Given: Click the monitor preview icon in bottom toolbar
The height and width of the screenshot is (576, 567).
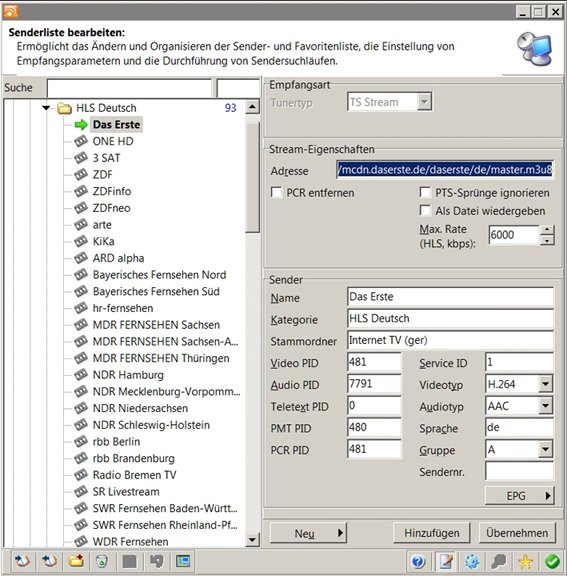Looking at the screenshot, I should (x=183, y=561).
